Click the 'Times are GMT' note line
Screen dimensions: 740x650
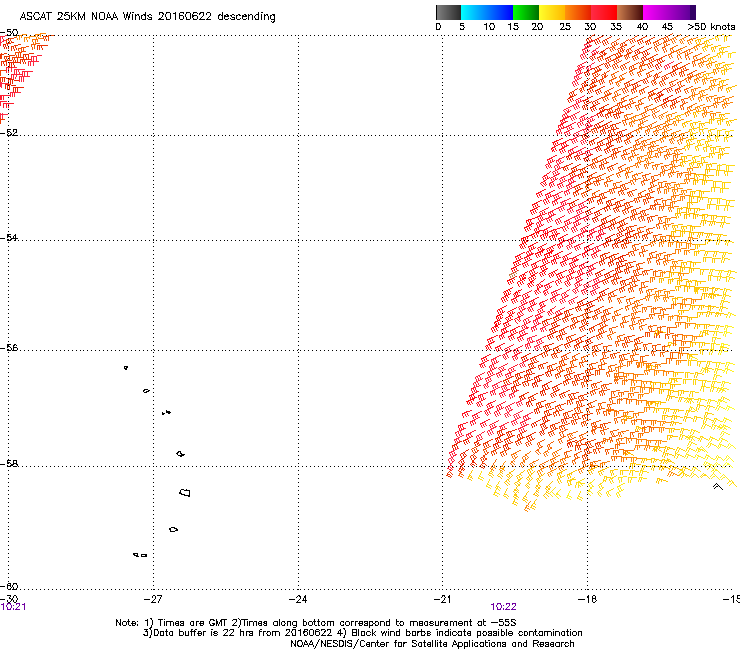[316, 623]
